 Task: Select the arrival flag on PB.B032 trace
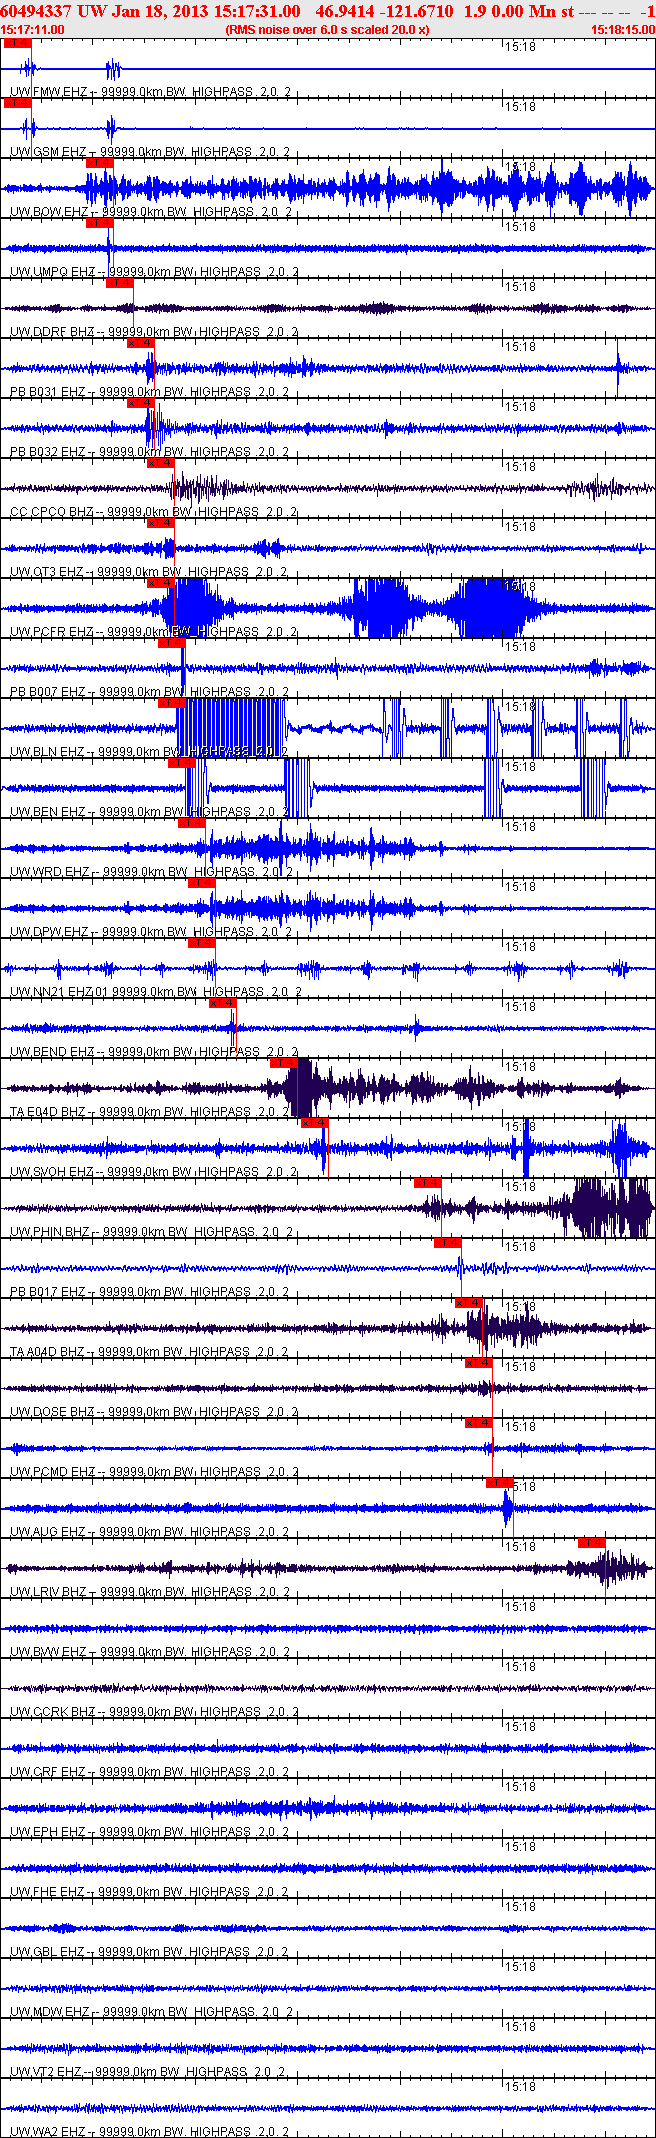[141, 403]
